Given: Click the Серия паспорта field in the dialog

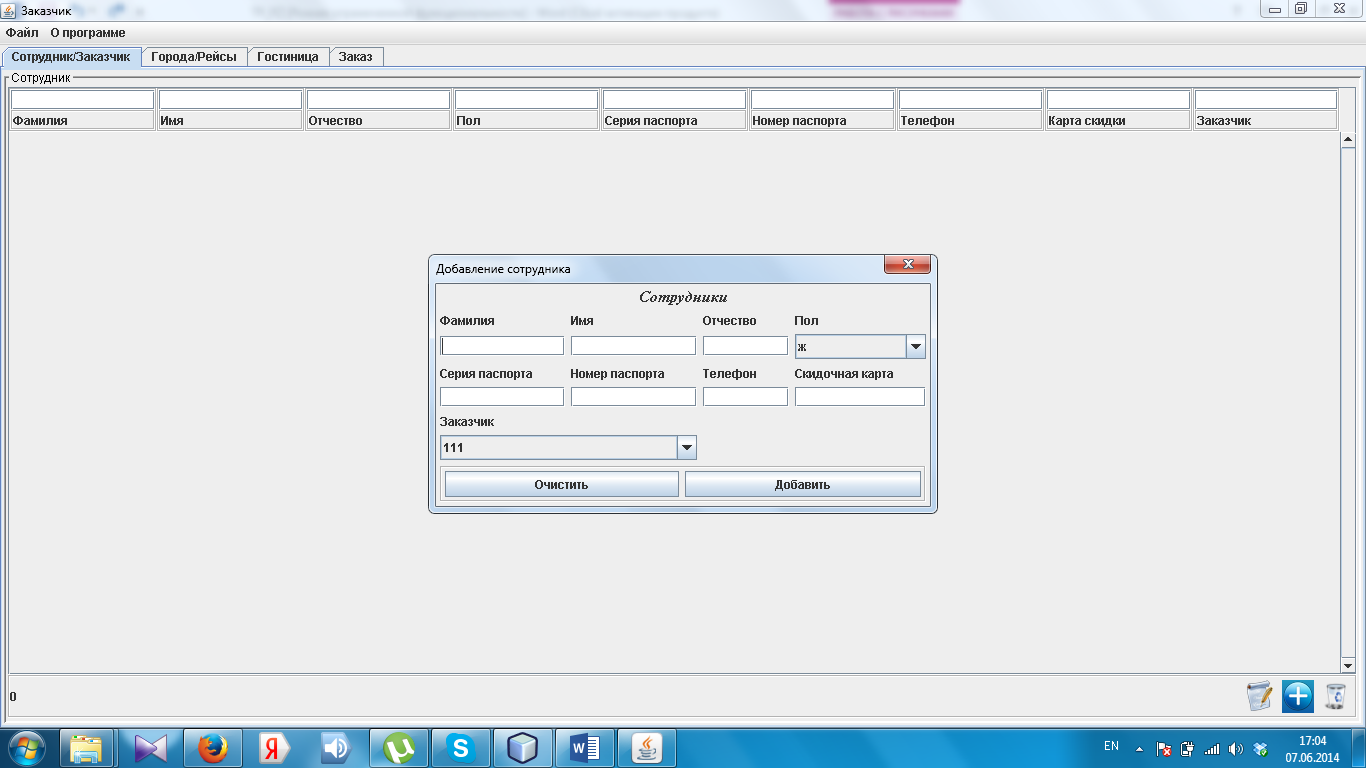Looking at the screenshot, I should (502, 397).
